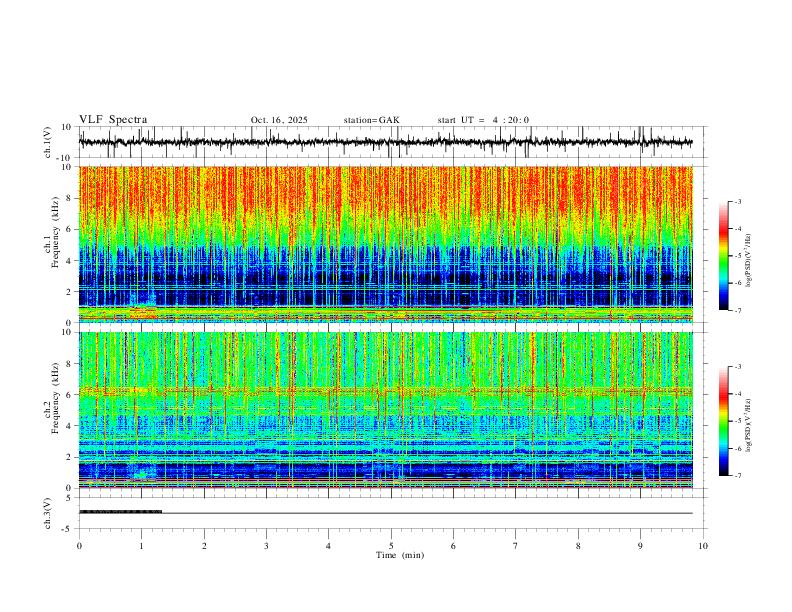Click time axis tick label "0"
Viewport: 792px width, 612px height.
79,546
